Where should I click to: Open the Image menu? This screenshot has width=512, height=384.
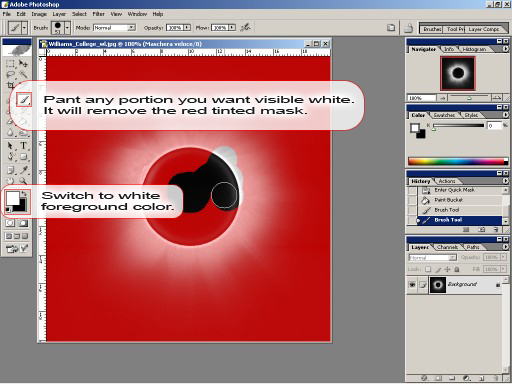[x=39, y=14]
